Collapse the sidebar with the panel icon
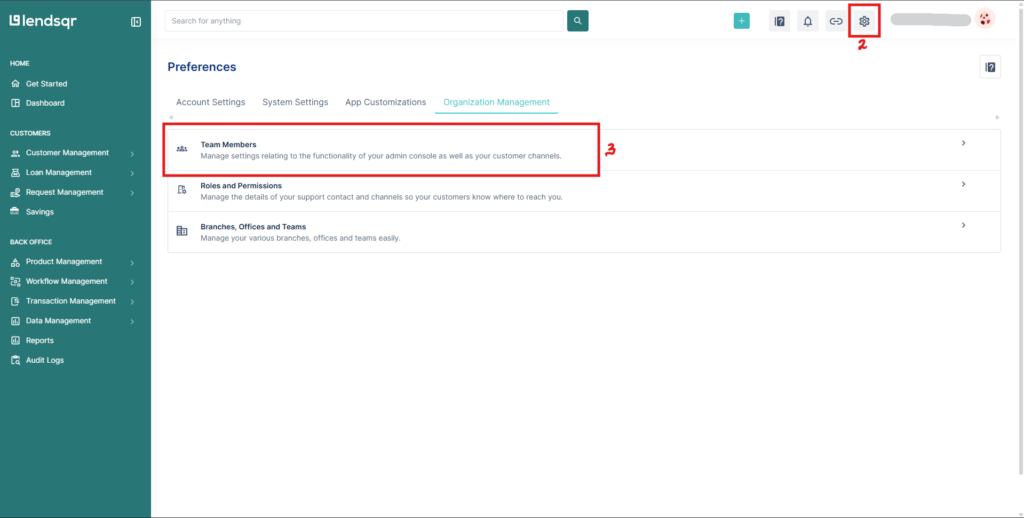 (136, 22)
